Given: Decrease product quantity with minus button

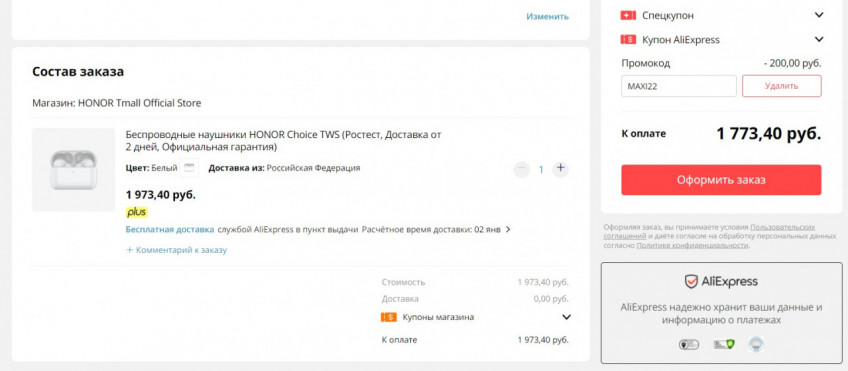Looking at the screenshot, I should pos(522,169).
